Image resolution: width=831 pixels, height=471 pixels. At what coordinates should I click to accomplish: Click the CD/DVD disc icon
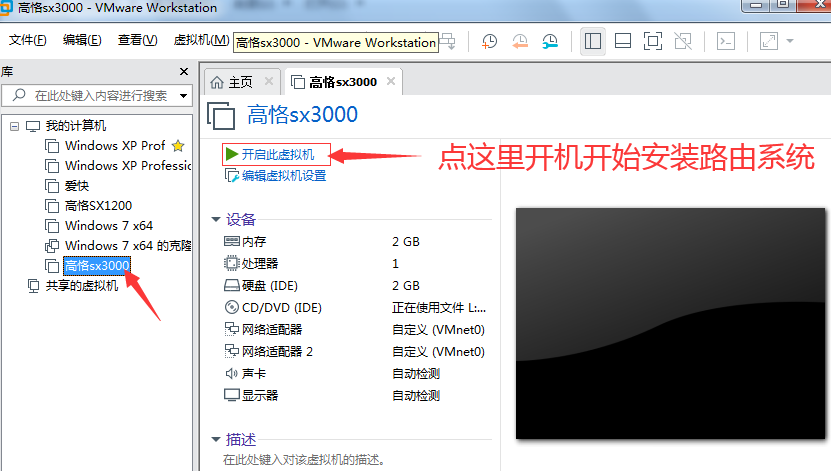pyautogui.click(x=232, y=307)
